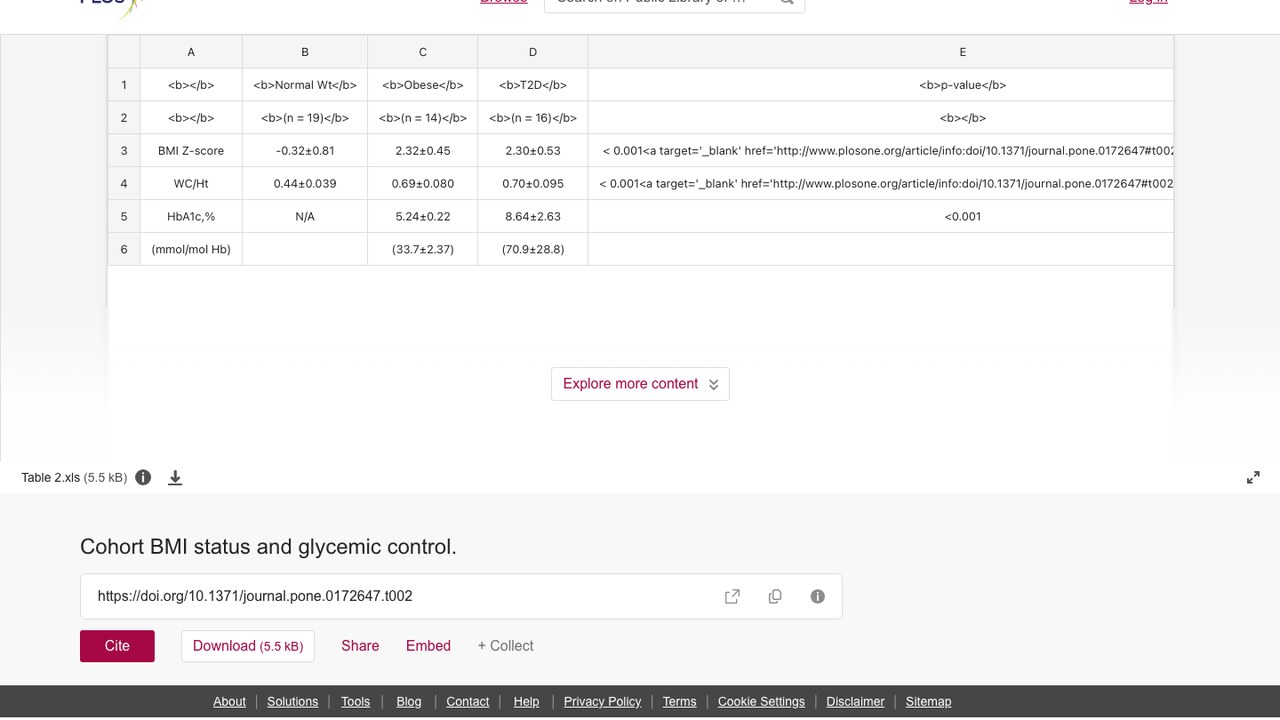Click the cell 'HbA1c,%'

tap(191, 216)
